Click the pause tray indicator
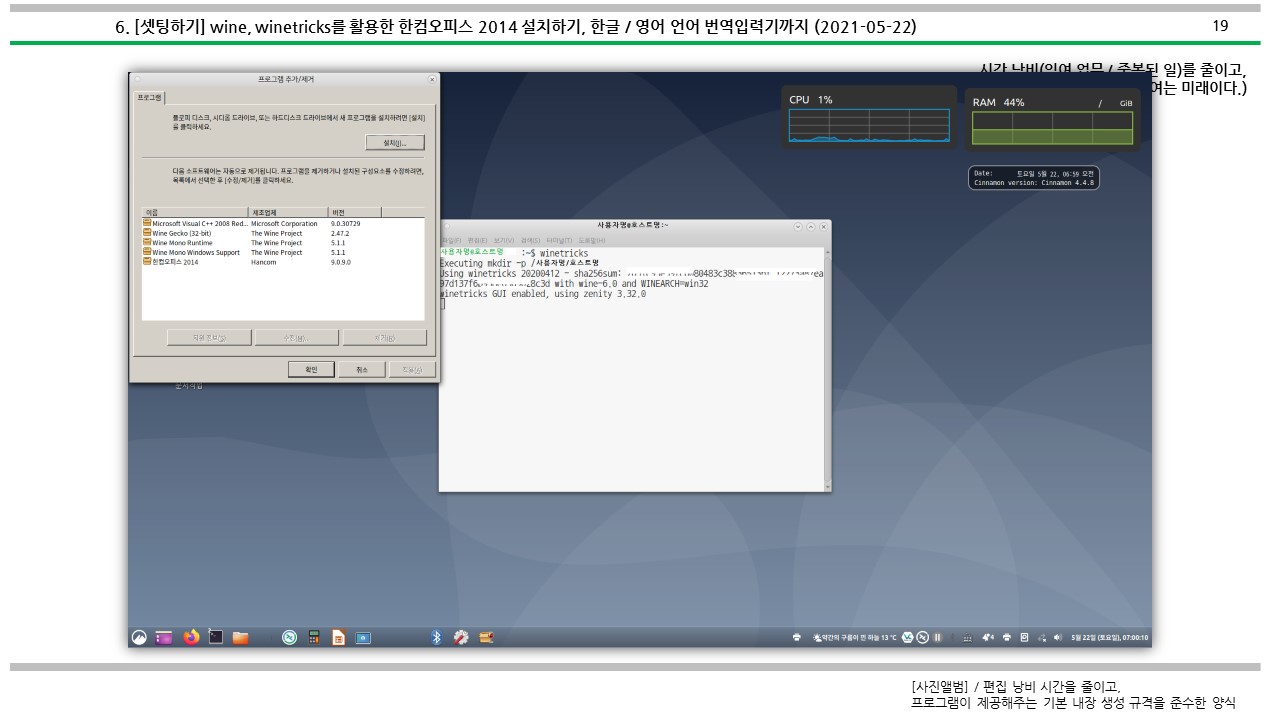This screenshot has height=720, width=1280. tap(937, 637)
